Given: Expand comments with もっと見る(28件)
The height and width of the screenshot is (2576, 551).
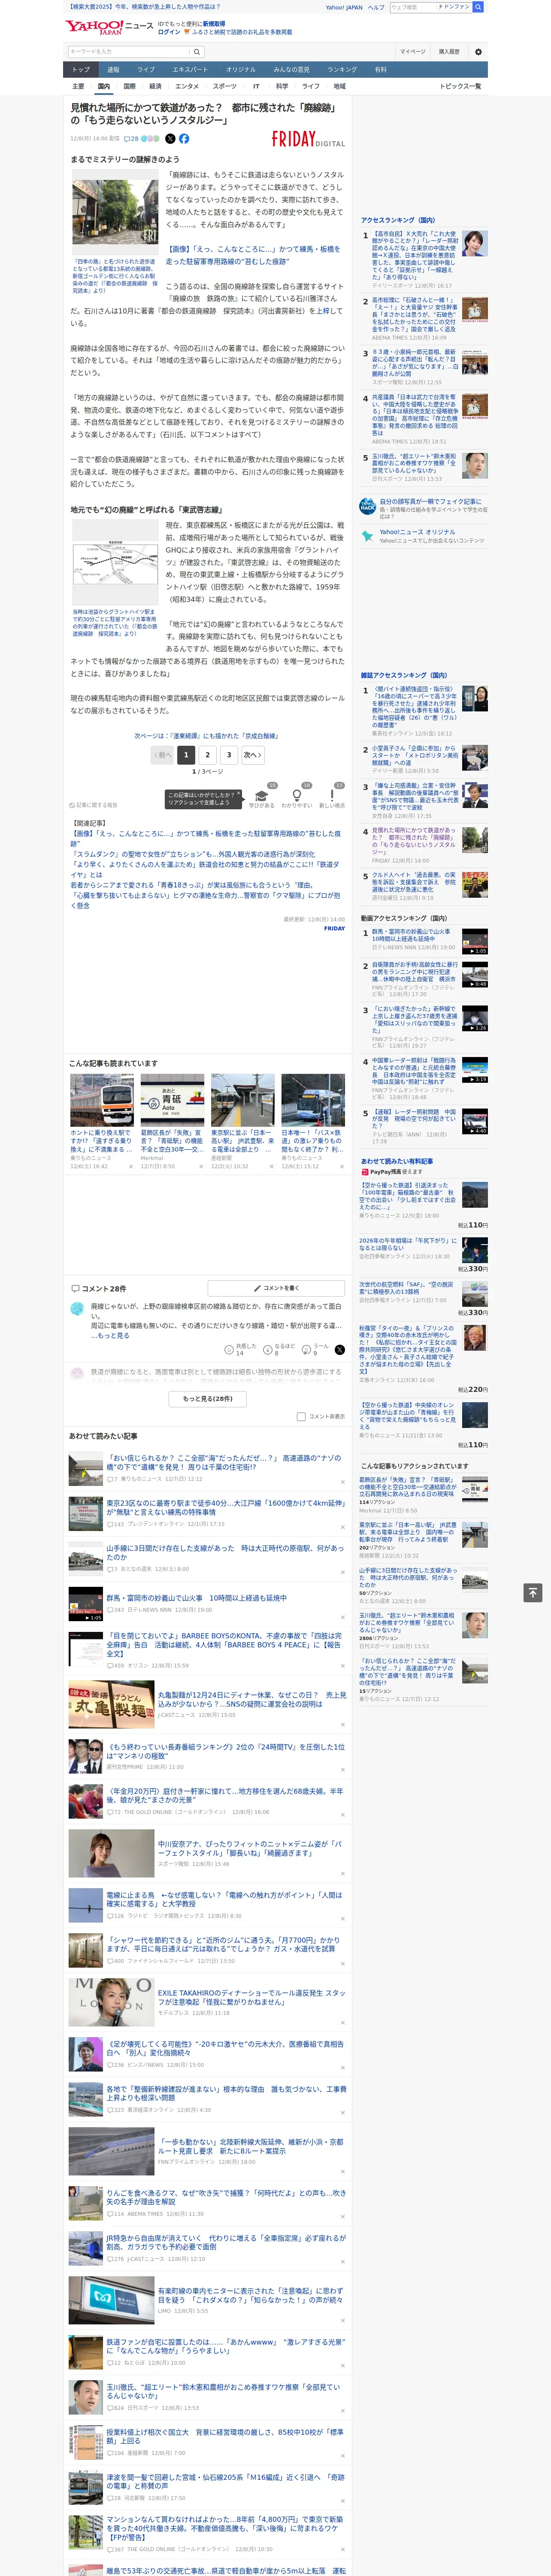Looking at the screenshot, I should [x=208, y=1399].
